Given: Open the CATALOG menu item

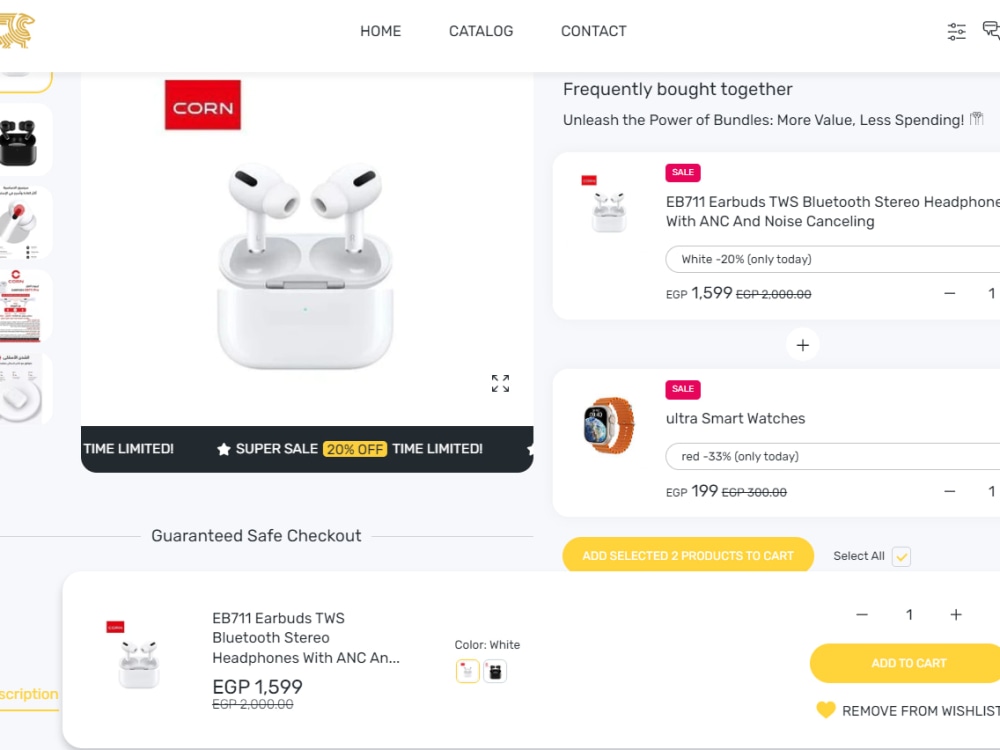Looking at the screenshot, I should [x=480, y=31].
